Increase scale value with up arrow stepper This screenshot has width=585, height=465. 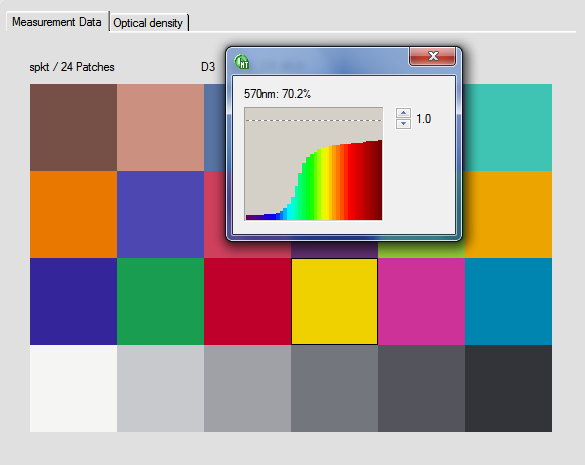[403, 113]
